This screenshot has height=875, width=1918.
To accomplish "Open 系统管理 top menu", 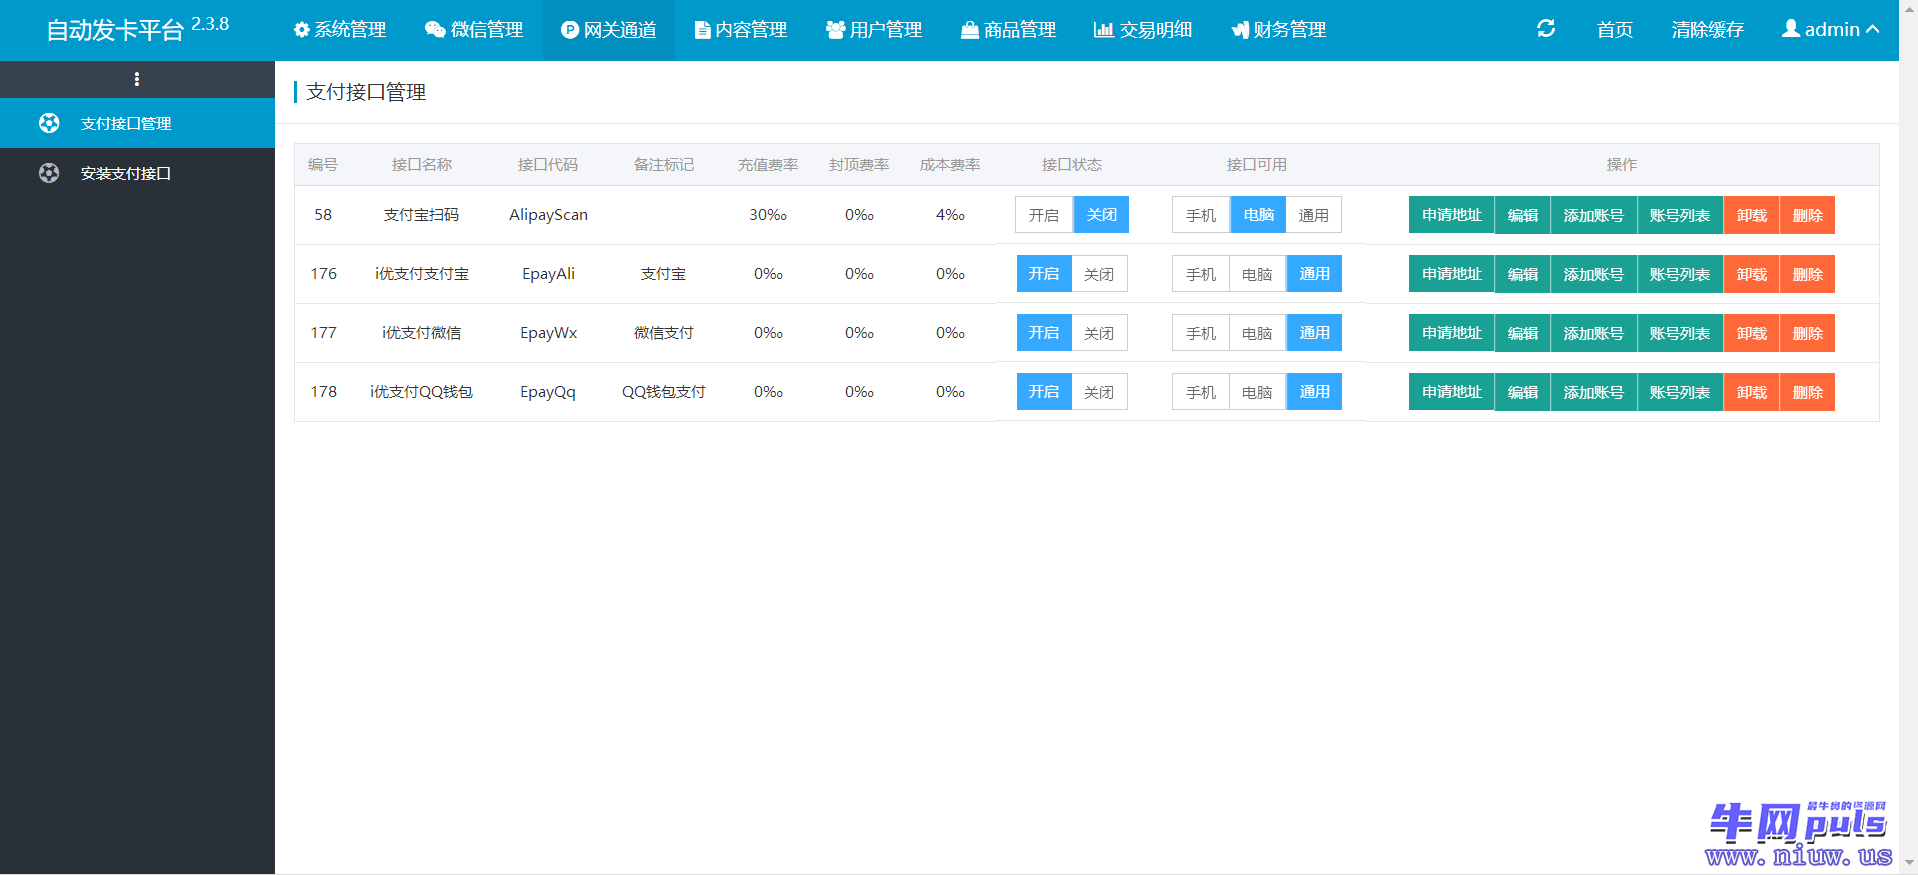I will point(340,30).
